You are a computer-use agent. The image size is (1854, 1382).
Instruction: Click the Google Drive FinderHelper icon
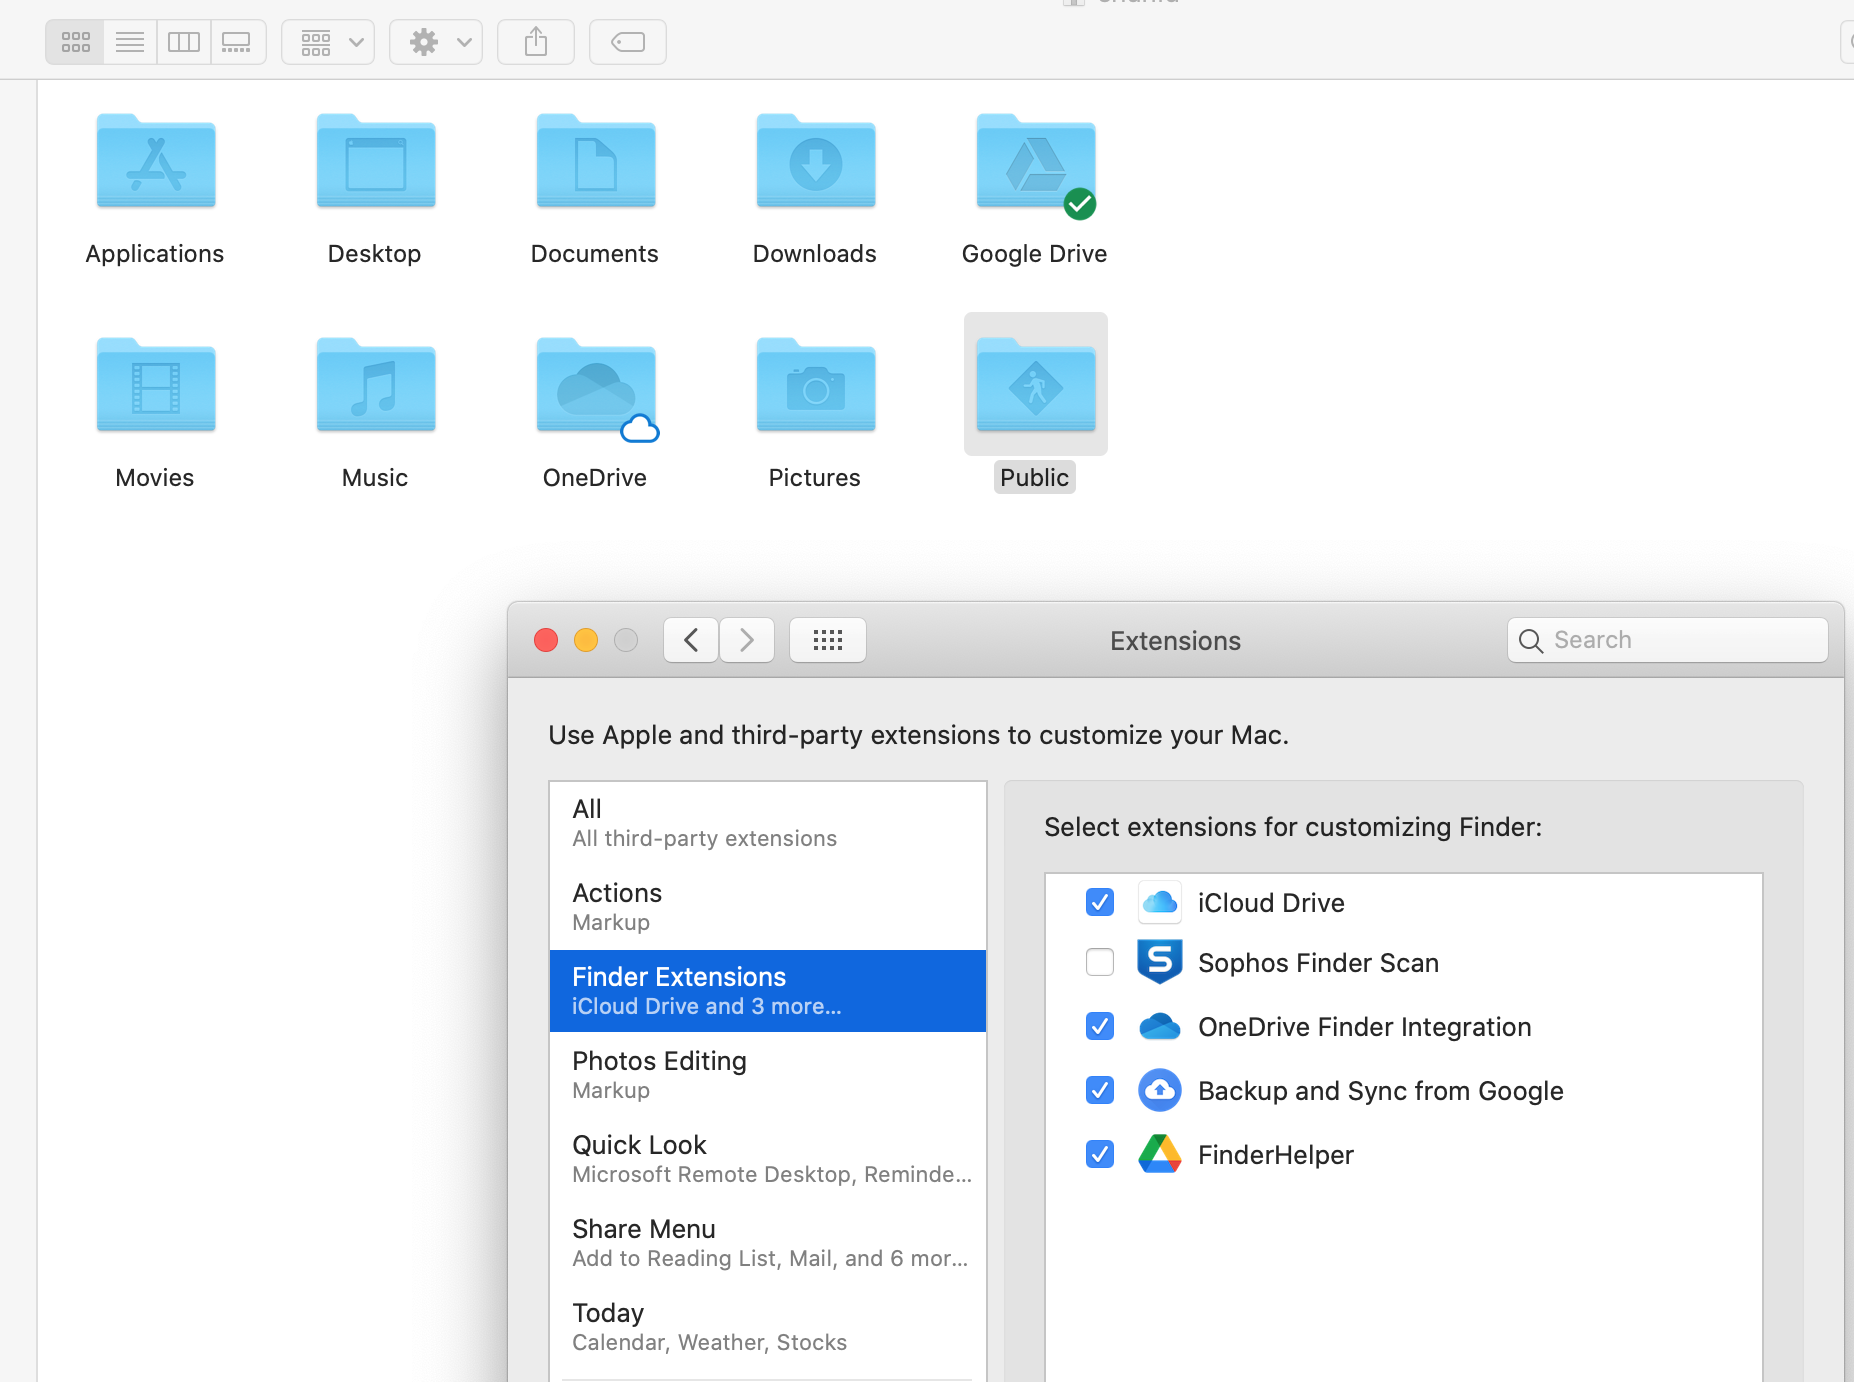[x=1160, y=1154]
